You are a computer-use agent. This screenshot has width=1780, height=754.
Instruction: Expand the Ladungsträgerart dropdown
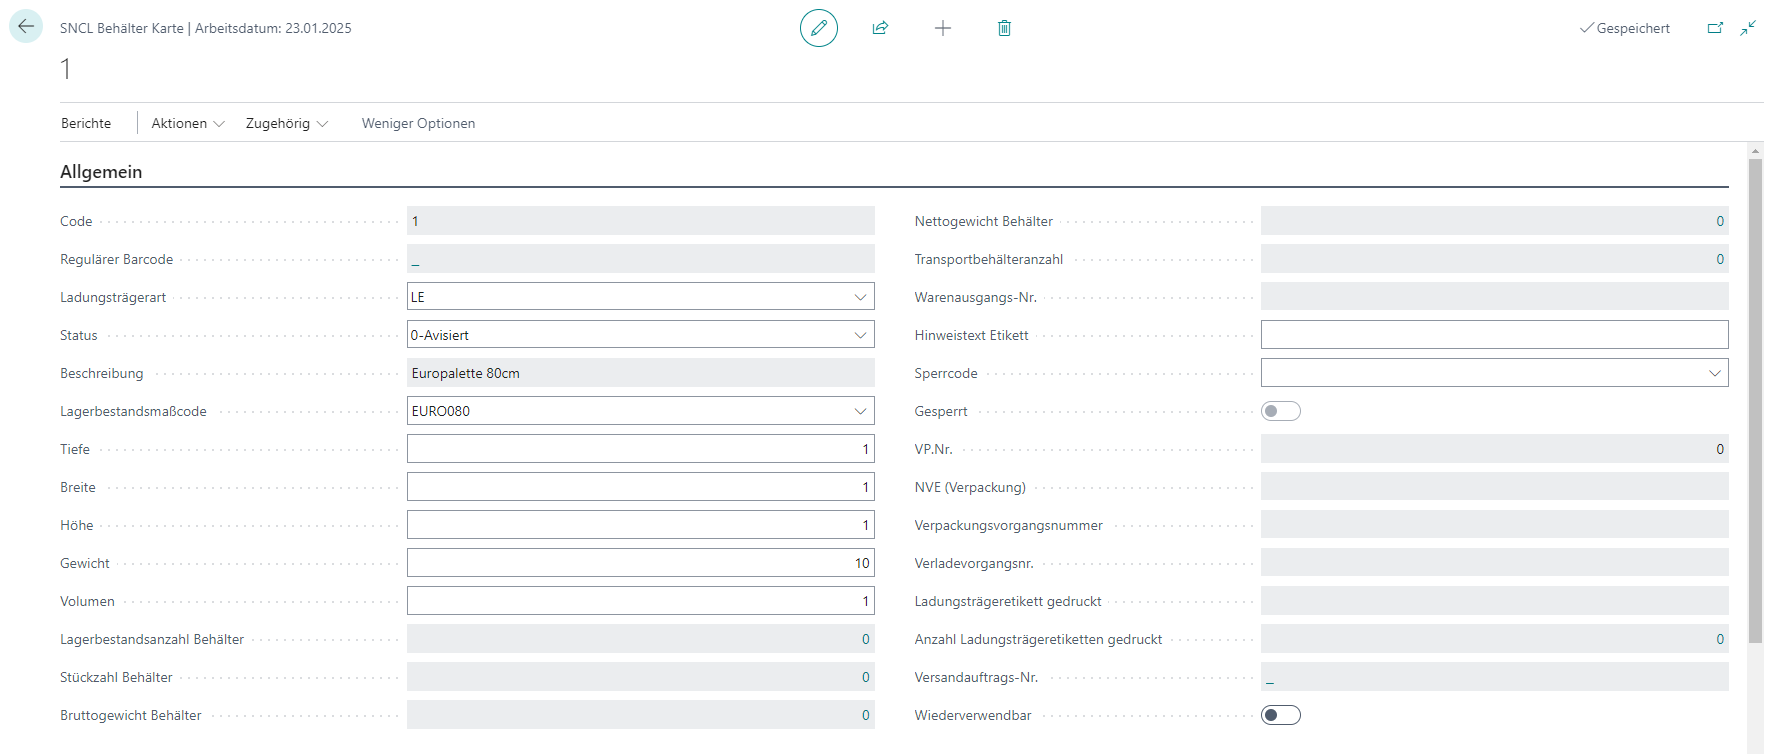pyautogui.click(x=860, y=297)
